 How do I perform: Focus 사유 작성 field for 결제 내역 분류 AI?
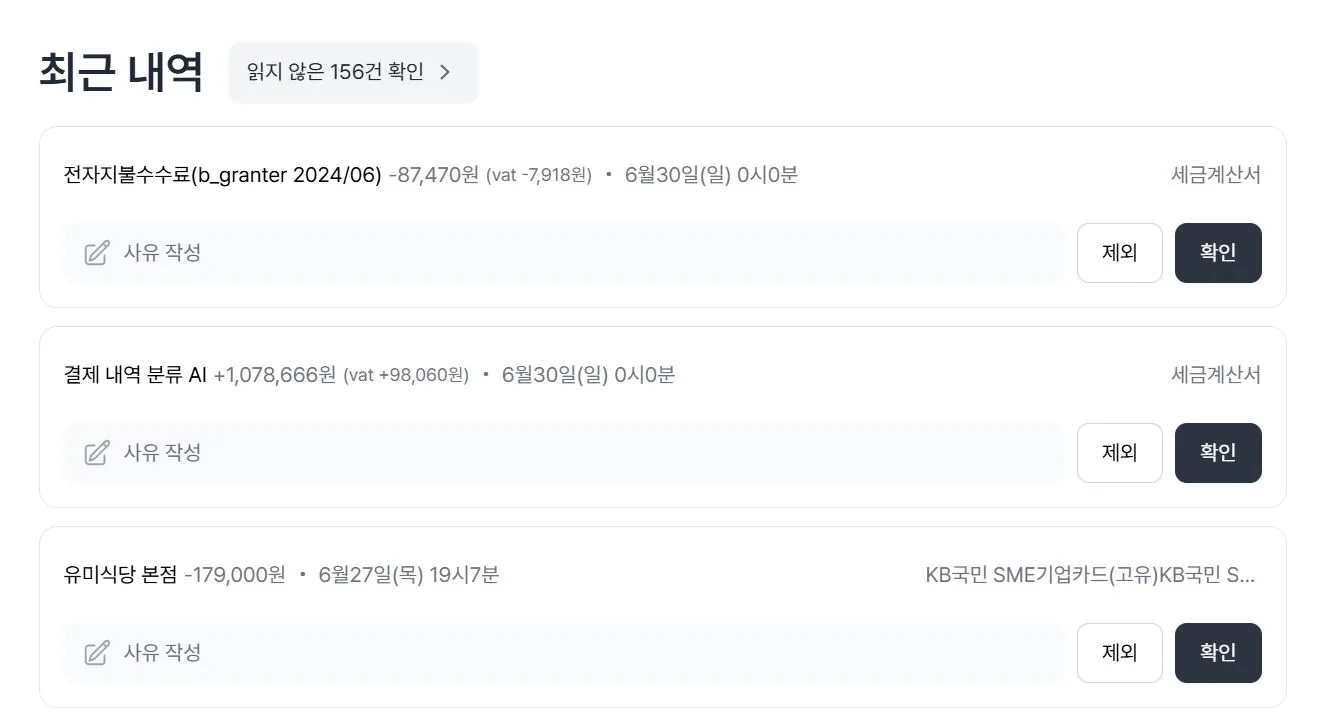pos(564,453)
